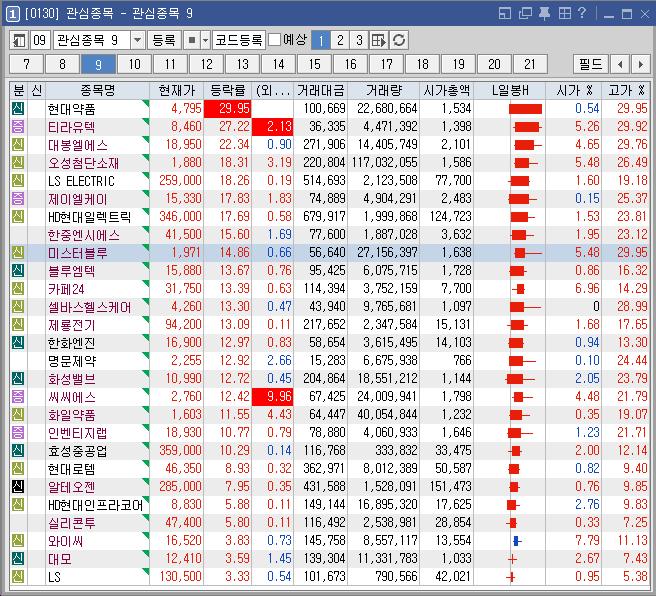Click the 필드 button
656x596 pixels.
point(590,64)
